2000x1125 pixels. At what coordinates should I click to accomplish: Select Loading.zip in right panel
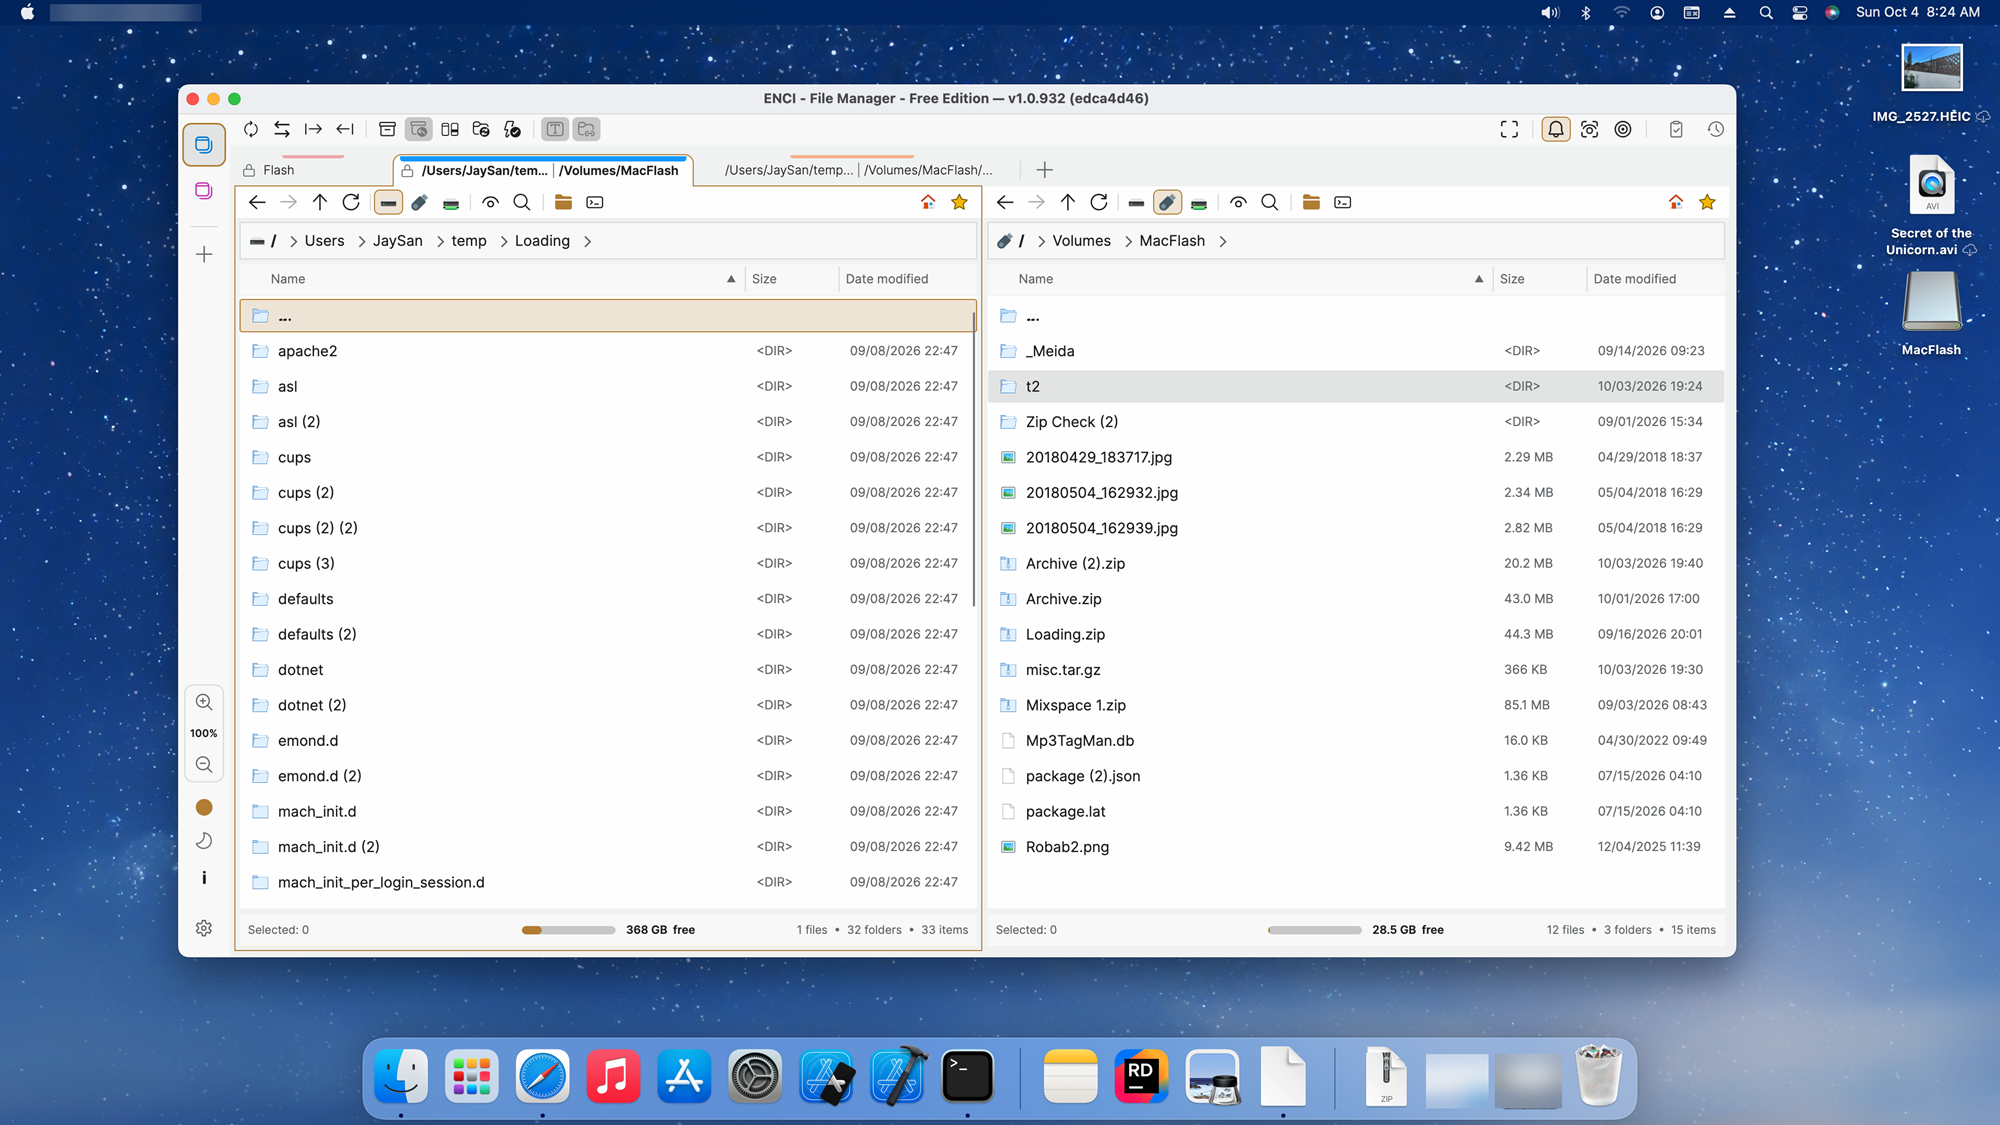(x=1356, y=634)
